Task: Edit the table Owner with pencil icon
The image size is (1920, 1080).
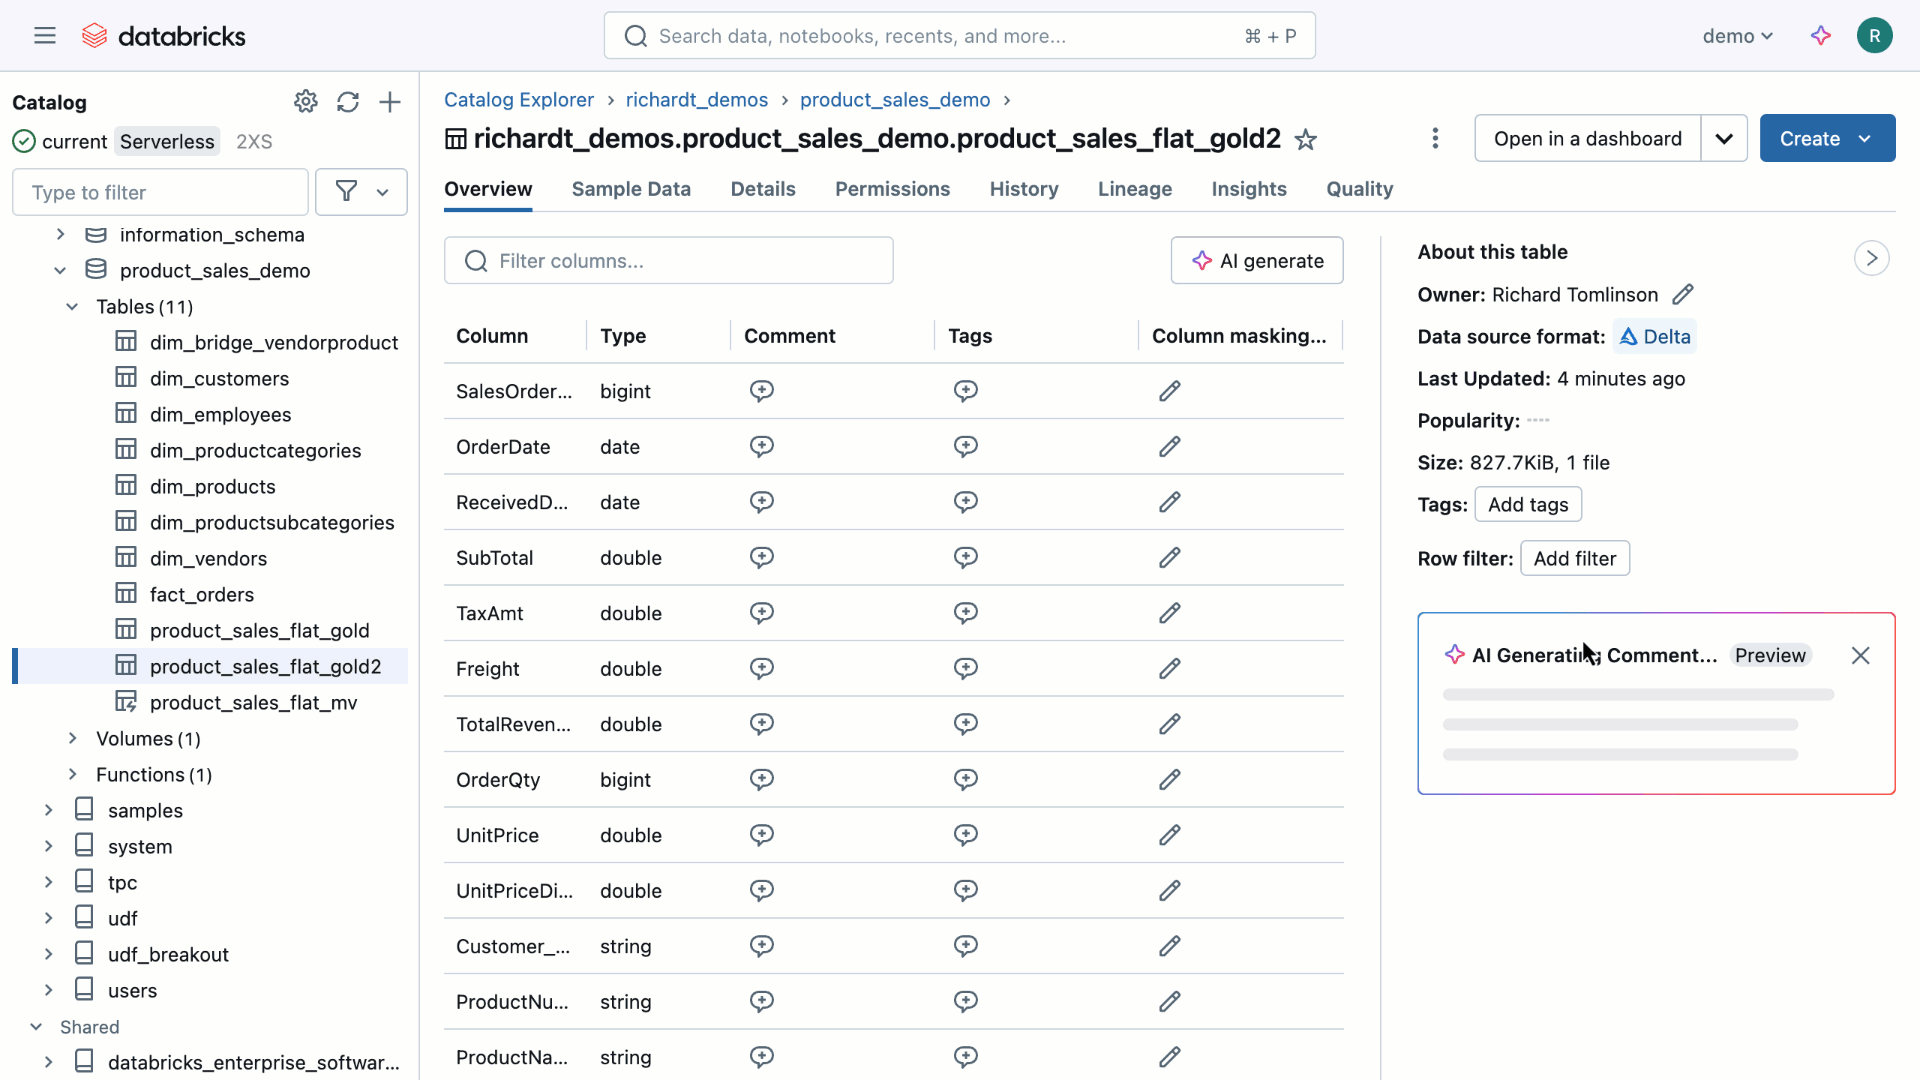Action: click(x=1682, y=294)
